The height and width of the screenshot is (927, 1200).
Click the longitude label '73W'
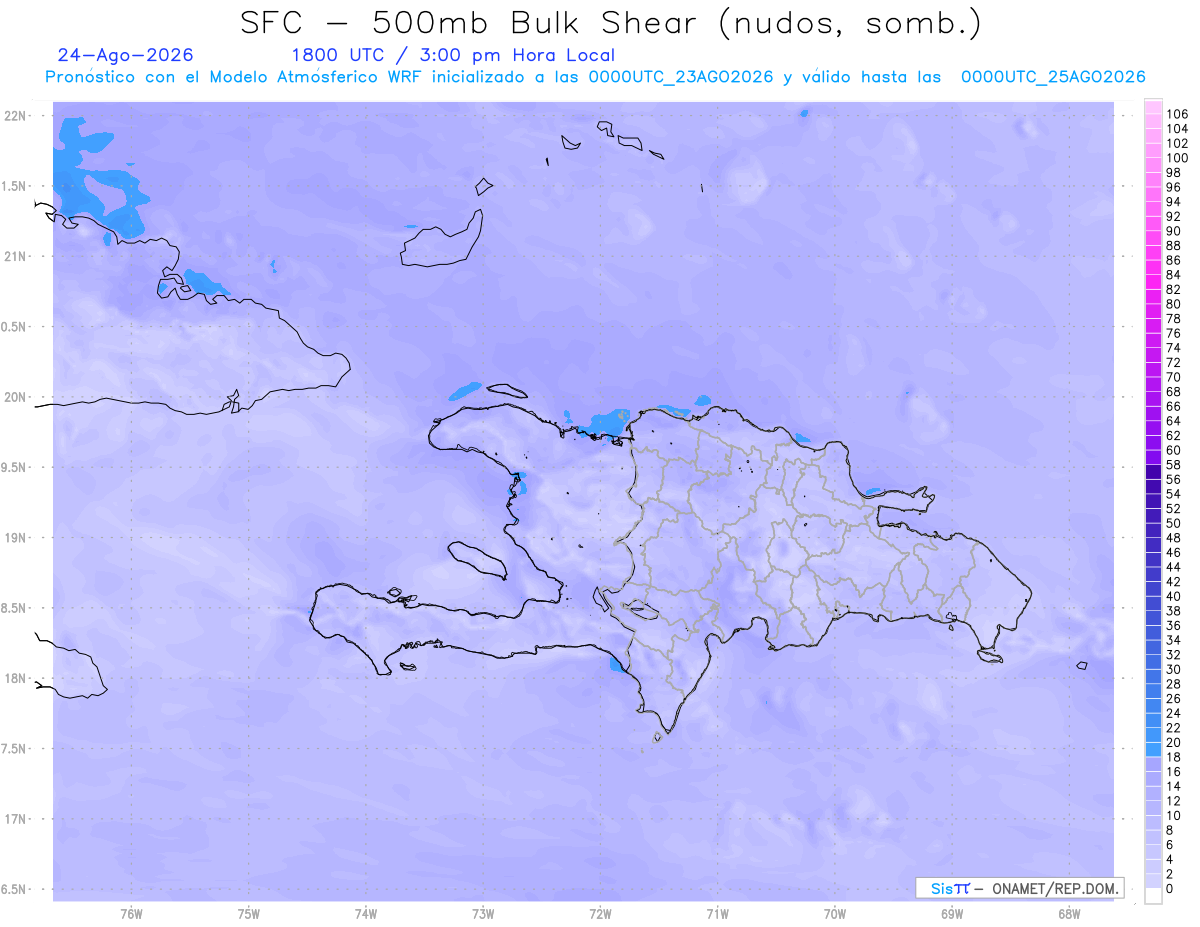pos(483,914)
